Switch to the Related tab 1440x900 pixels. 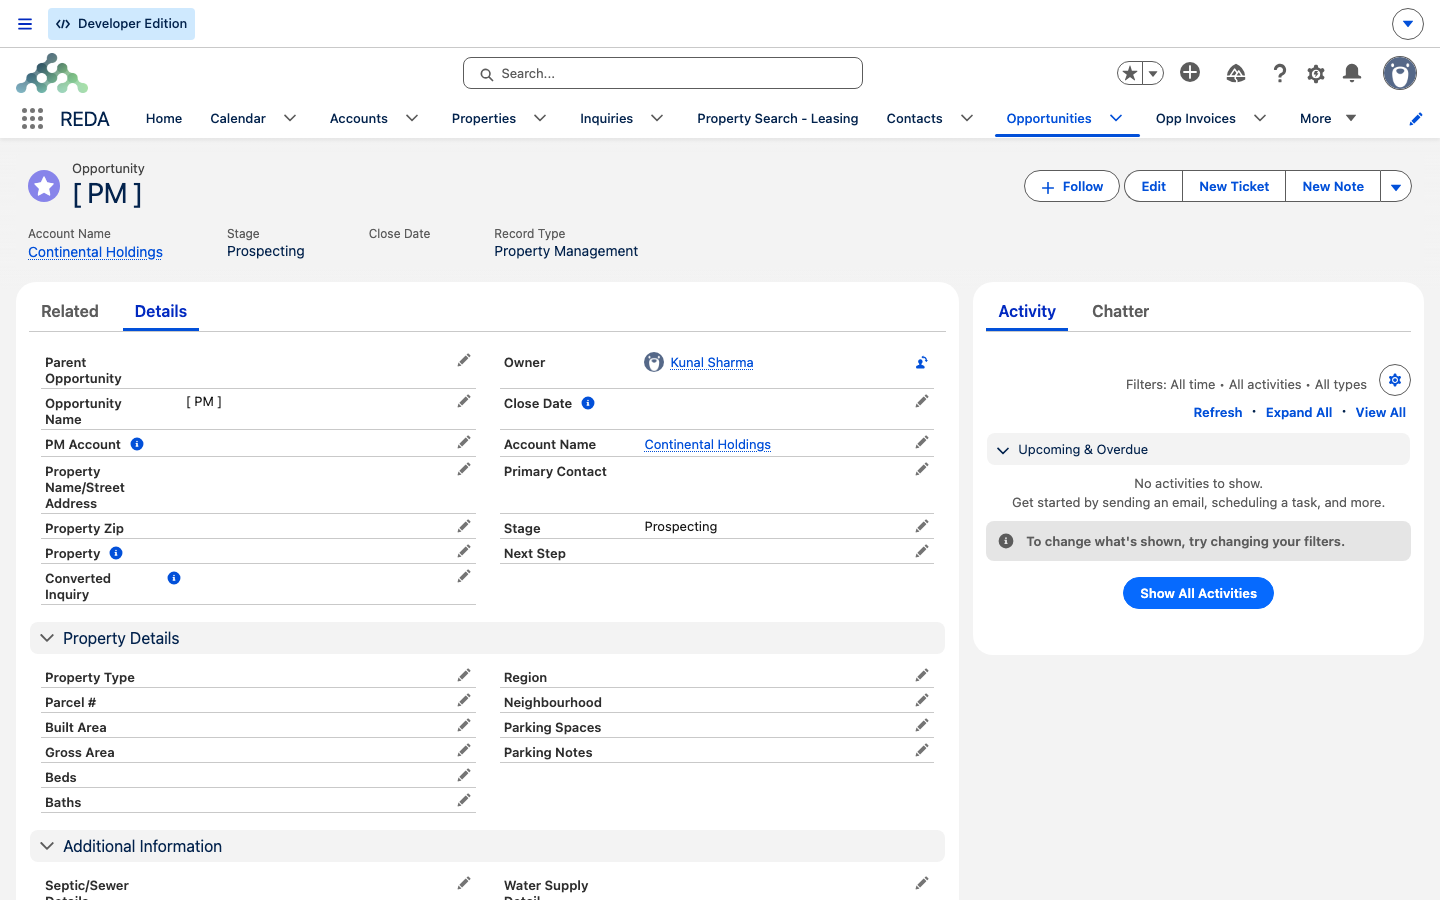pos(70,311)
